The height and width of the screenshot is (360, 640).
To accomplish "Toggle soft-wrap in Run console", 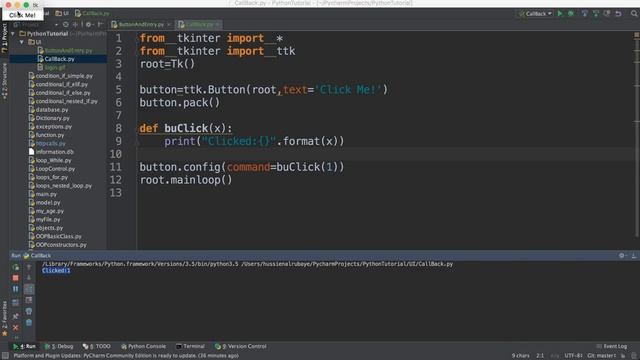I will pyautogui.click(x=29, y=289).
